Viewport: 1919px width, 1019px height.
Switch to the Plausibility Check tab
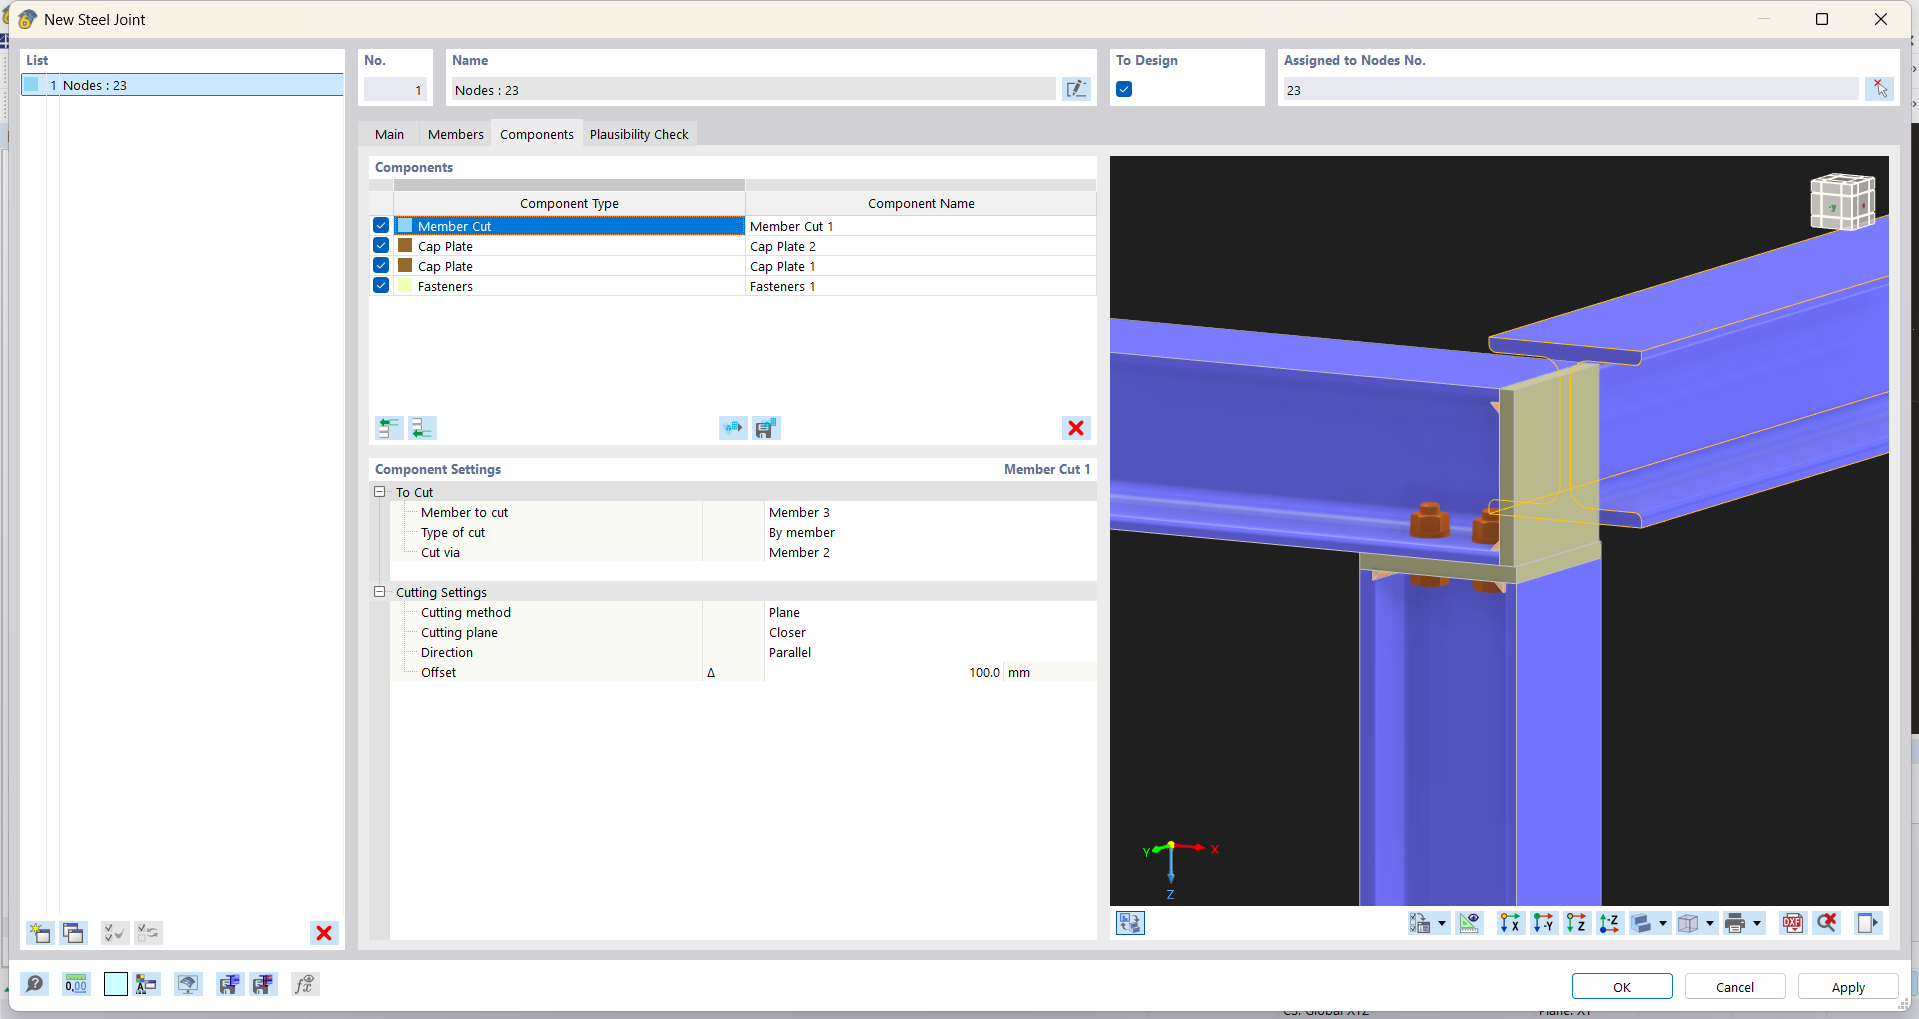[639, 134]
